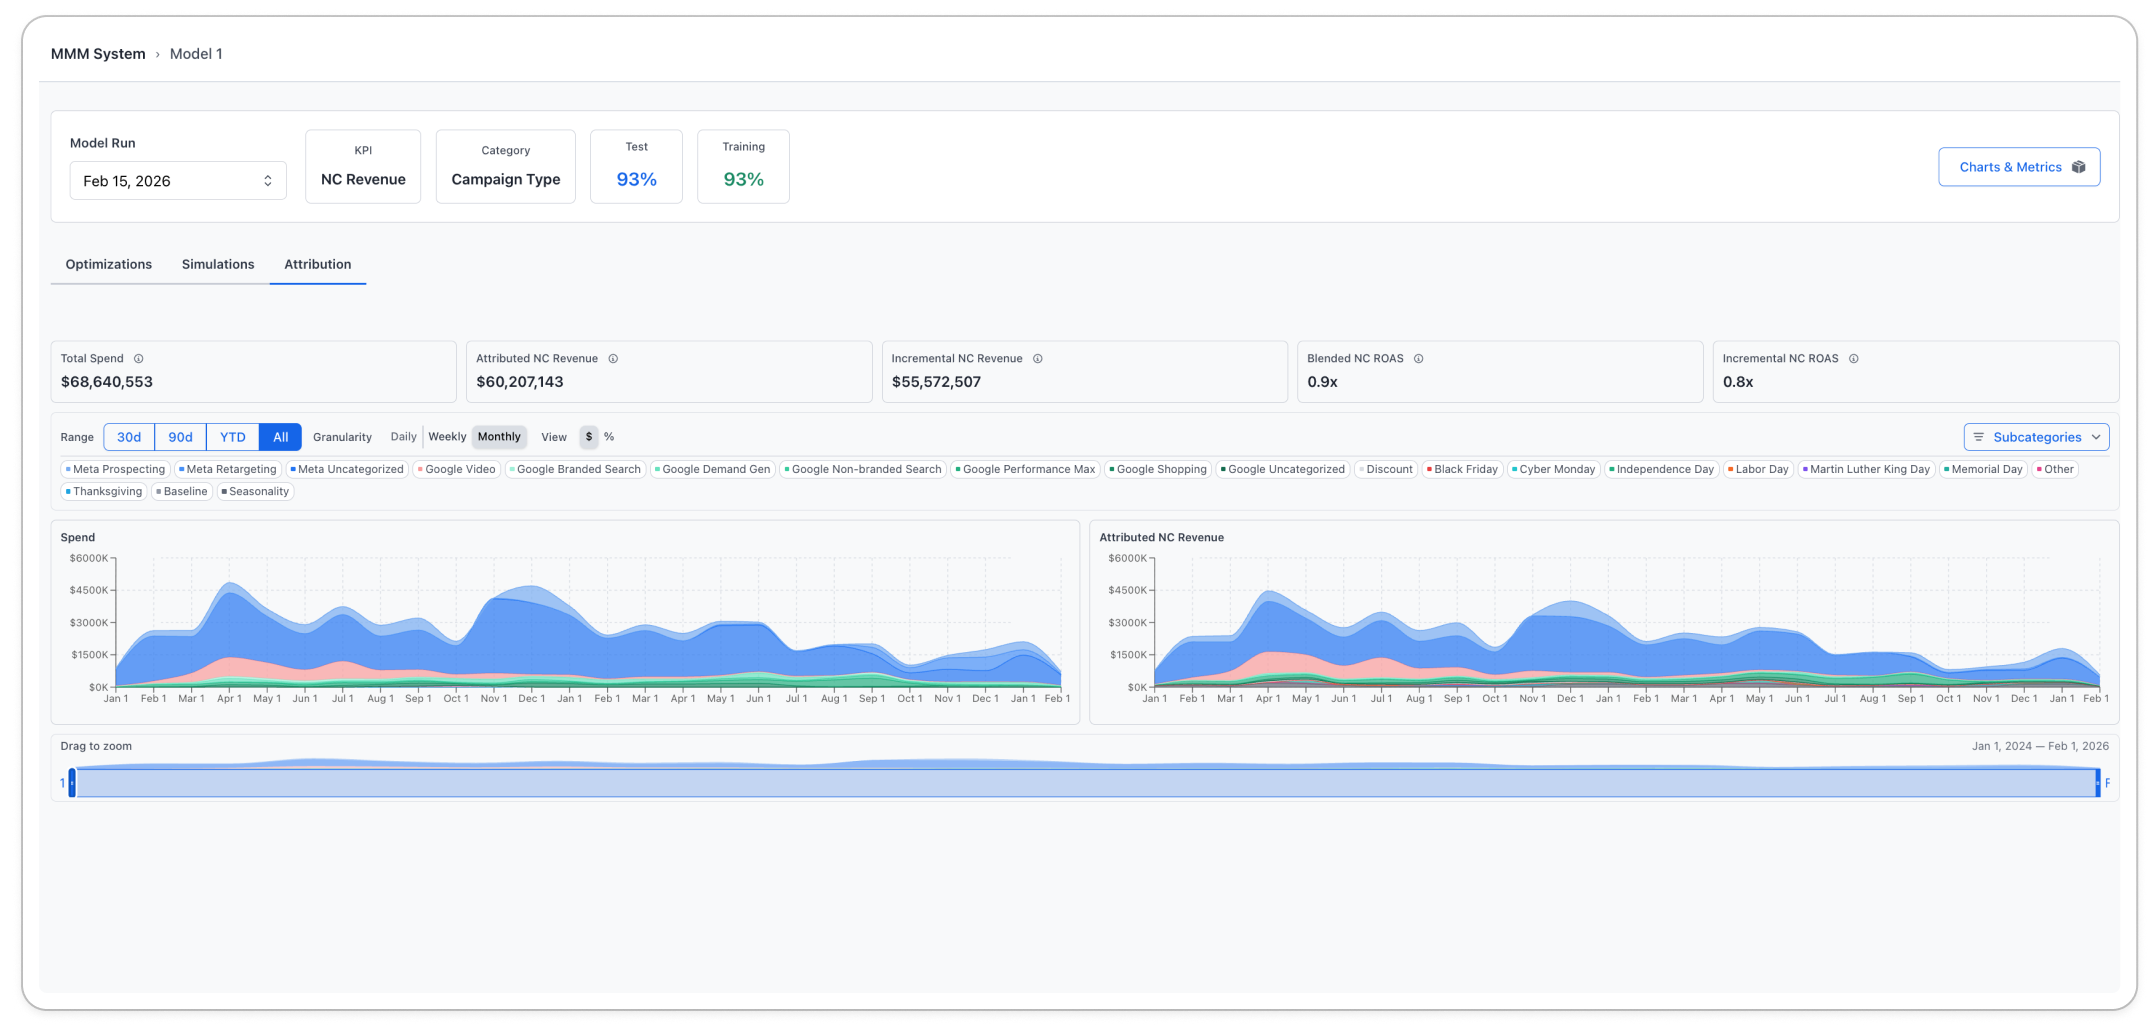Set range to 90d
Viewport: 2150px width, 1031px height.
181,437
